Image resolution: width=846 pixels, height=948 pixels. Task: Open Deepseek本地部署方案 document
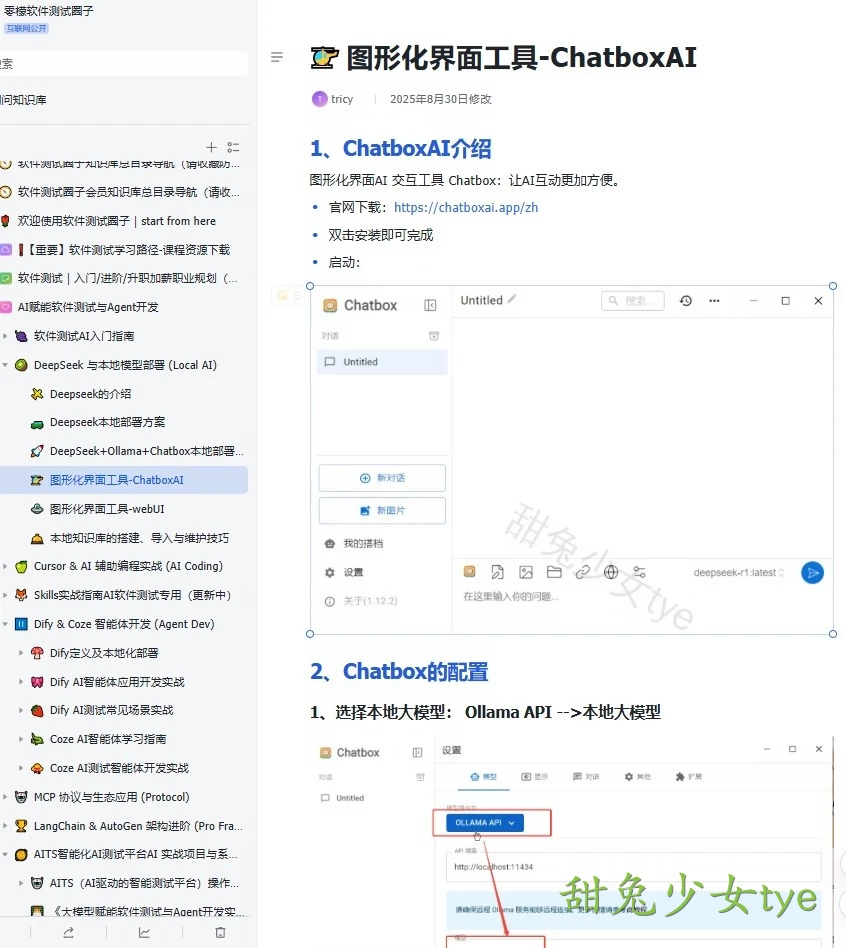107,422
